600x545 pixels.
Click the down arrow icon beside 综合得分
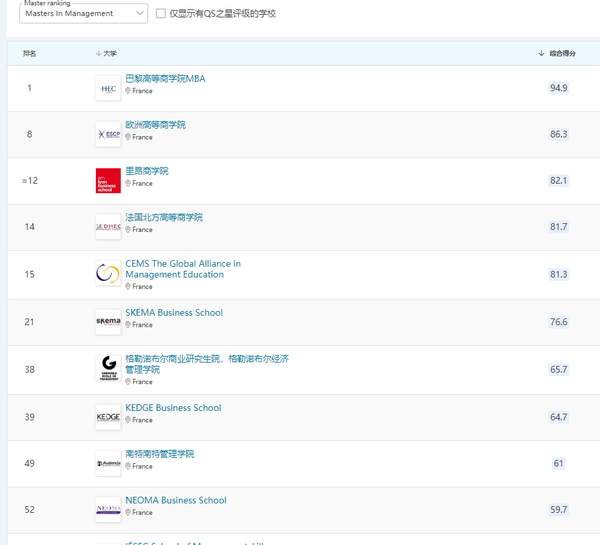[x=541, y=53]
